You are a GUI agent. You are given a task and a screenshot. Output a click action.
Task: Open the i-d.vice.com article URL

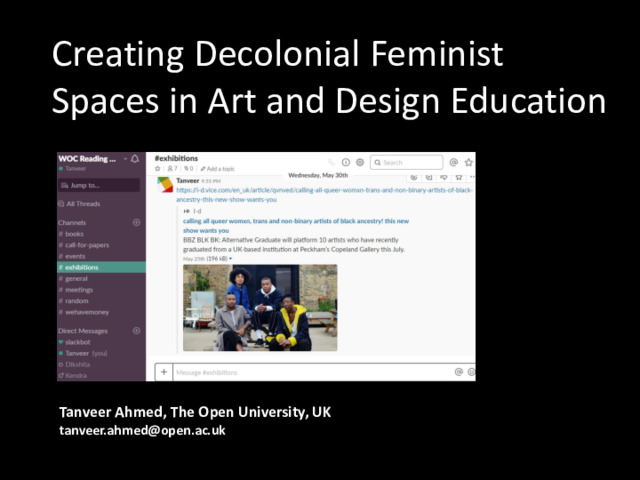point(324,195)
